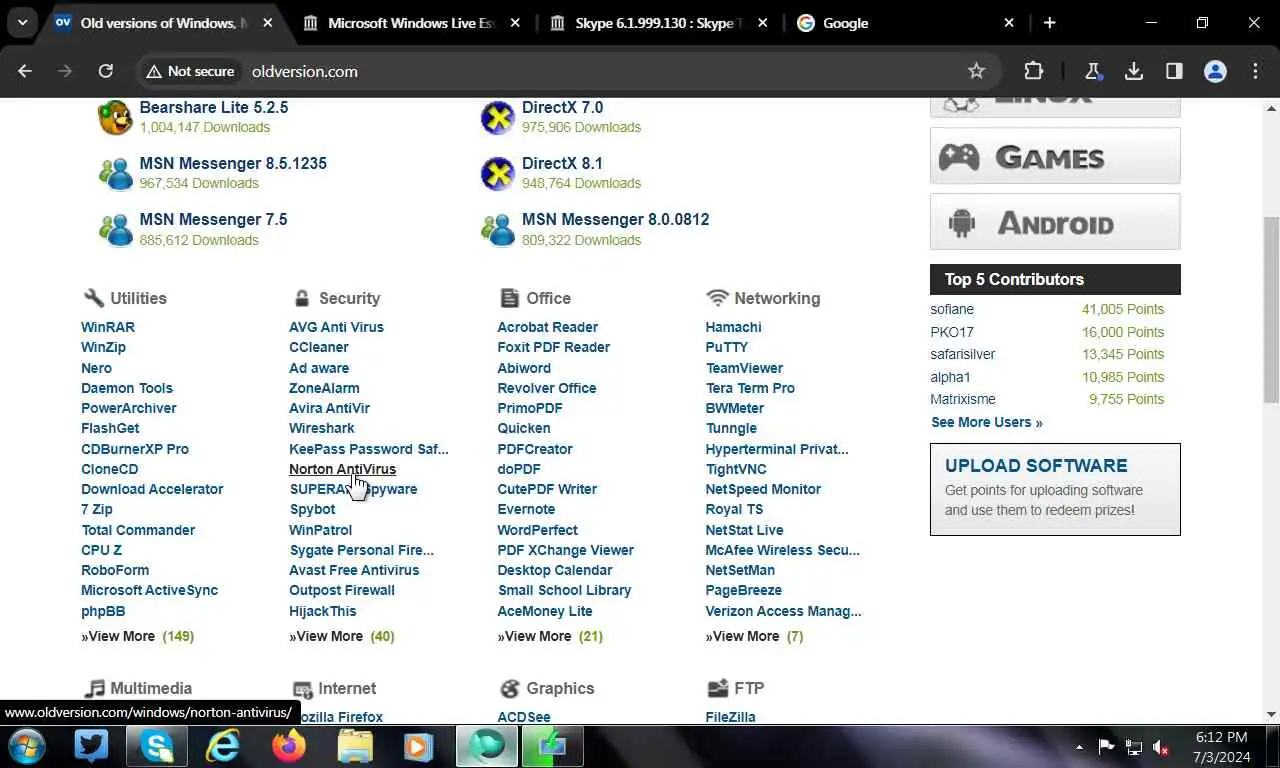The image size is (1280, 768).
Task: Open the browser extensions puzzle icon
Action: [1033, 71]
